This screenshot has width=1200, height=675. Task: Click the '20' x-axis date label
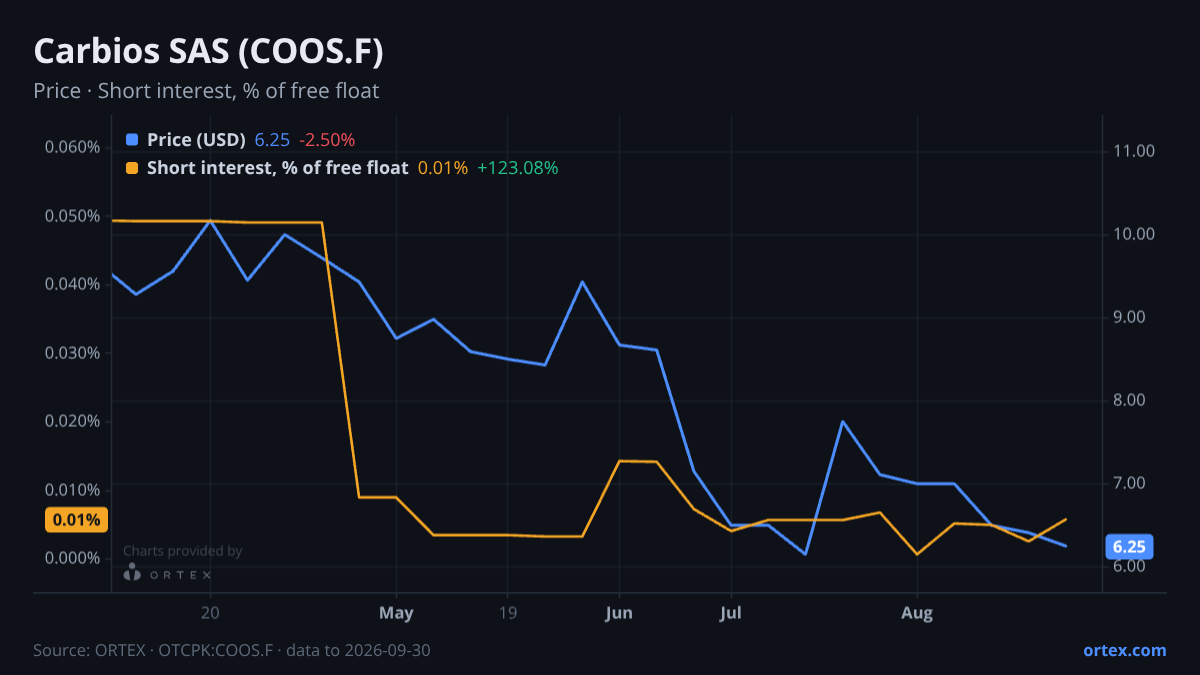point(210,613)
